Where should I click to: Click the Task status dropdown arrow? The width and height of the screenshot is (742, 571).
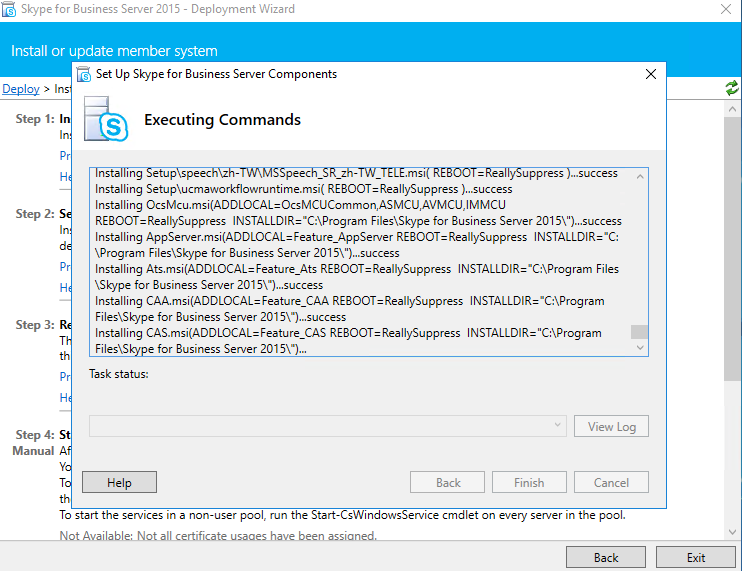click(558, 426)
